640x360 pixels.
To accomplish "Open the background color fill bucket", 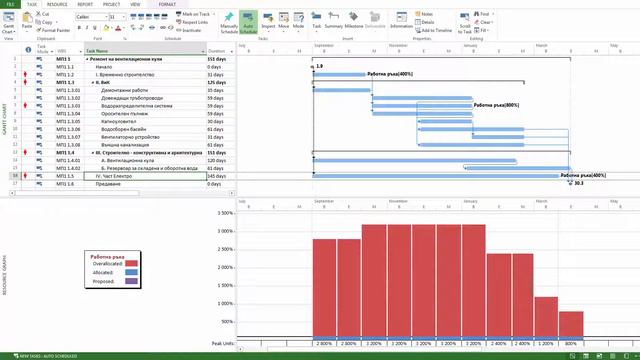I will click(x=106, y=28).
